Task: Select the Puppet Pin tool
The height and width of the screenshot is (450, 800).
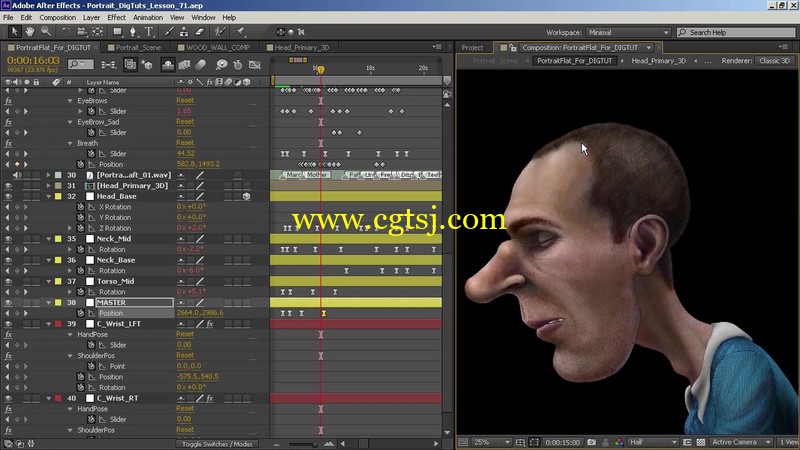Action: coord(240,32)
